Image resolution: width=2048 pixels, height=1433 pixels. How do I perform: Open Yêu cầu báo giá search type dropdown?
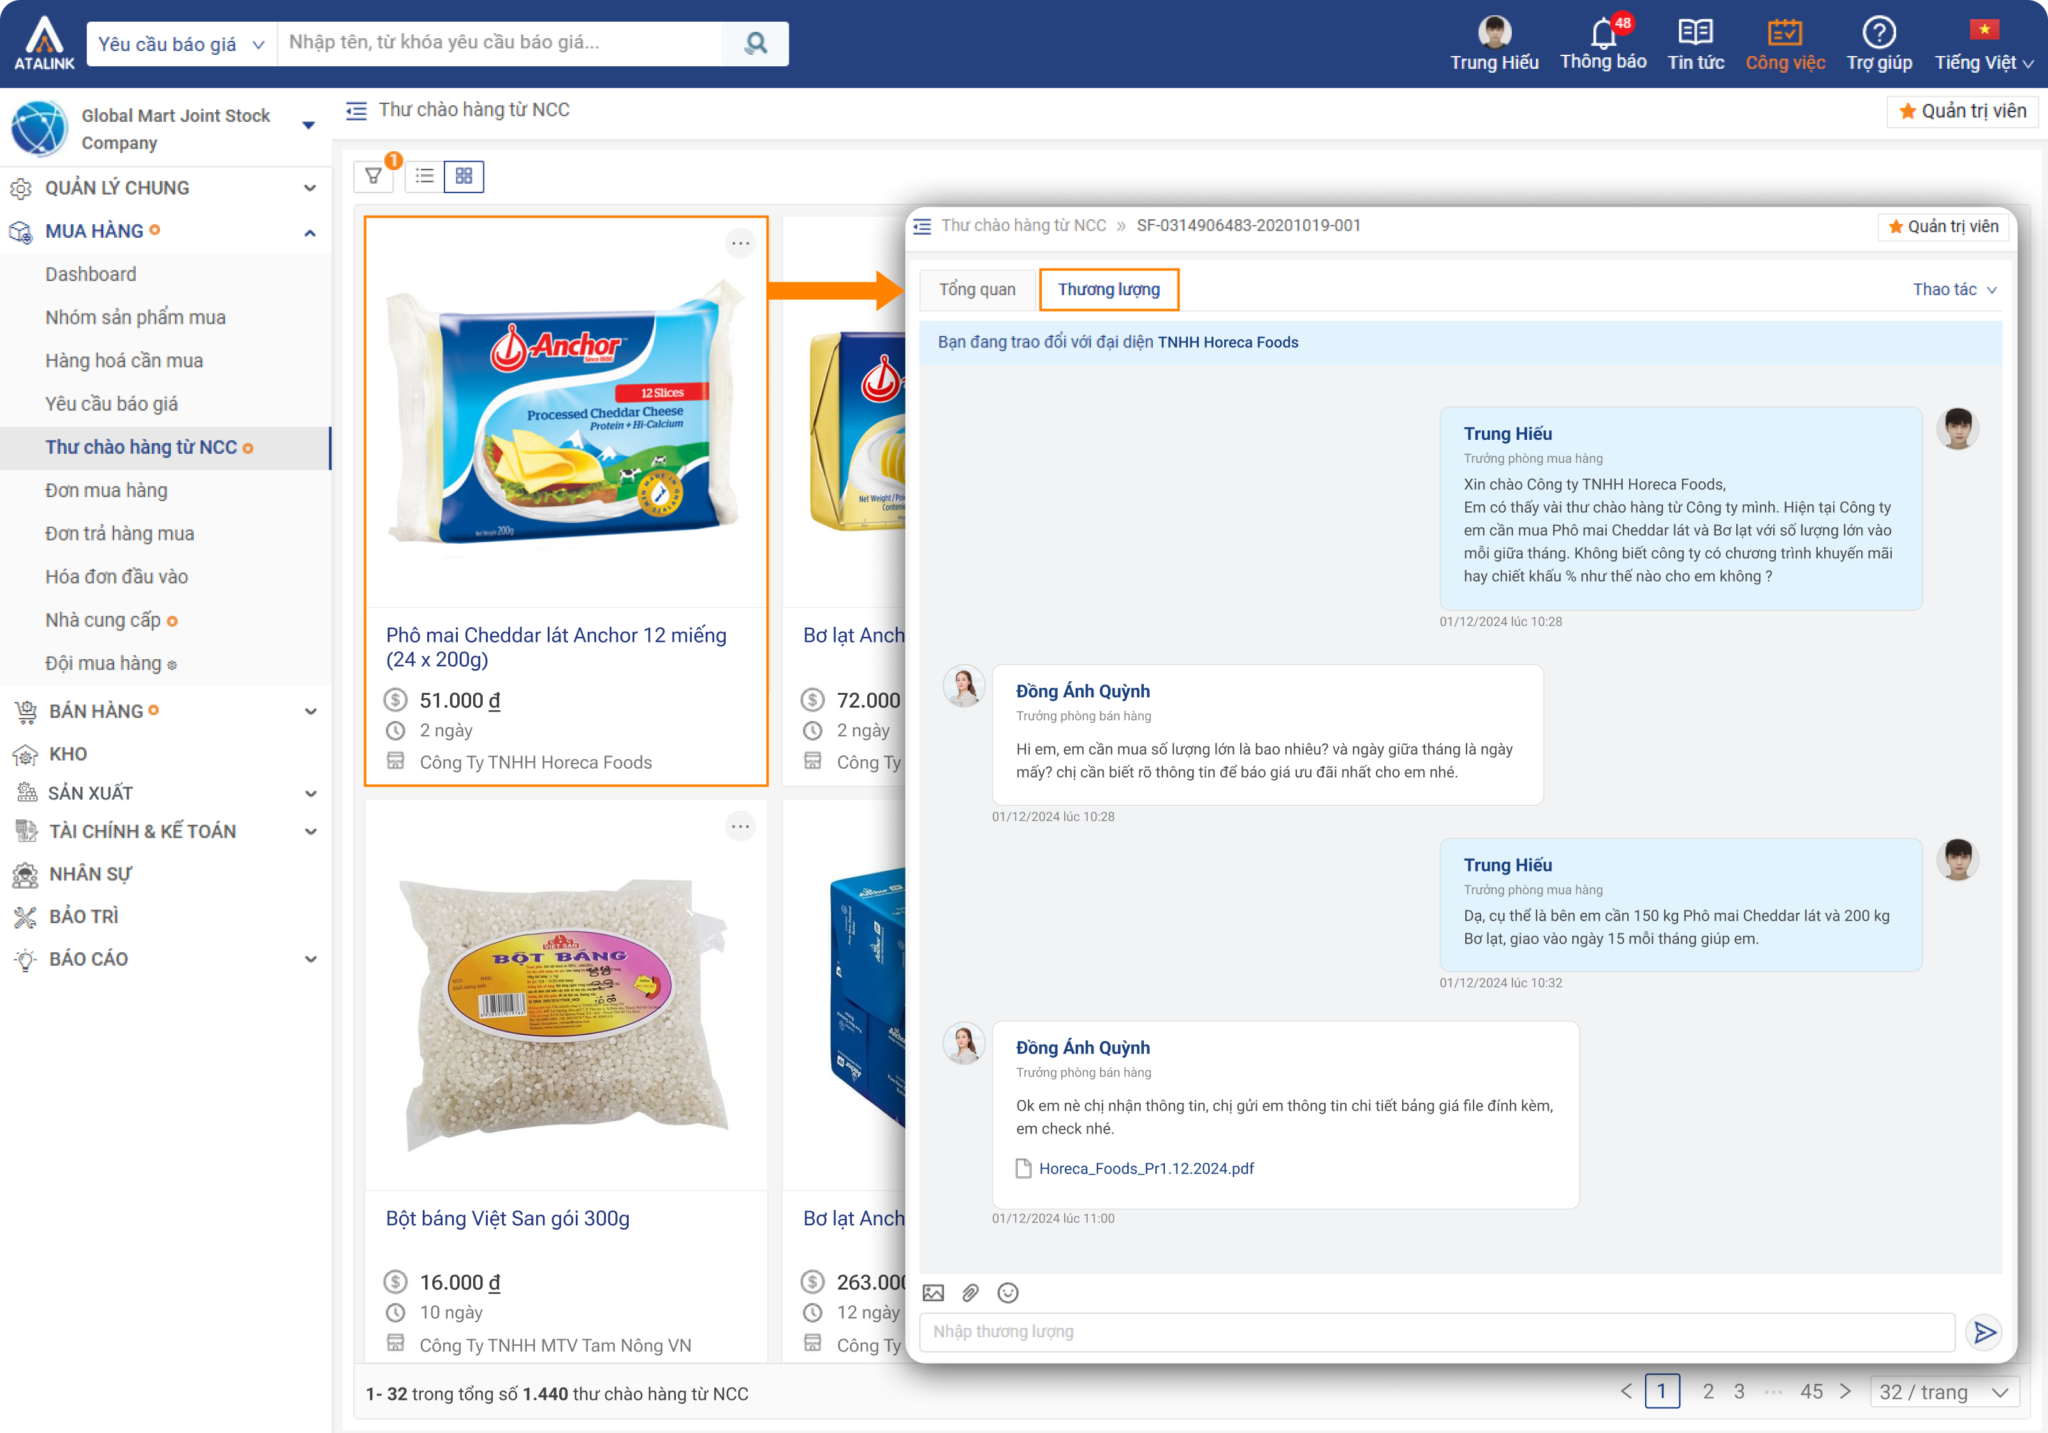click(x=182, y=44)
